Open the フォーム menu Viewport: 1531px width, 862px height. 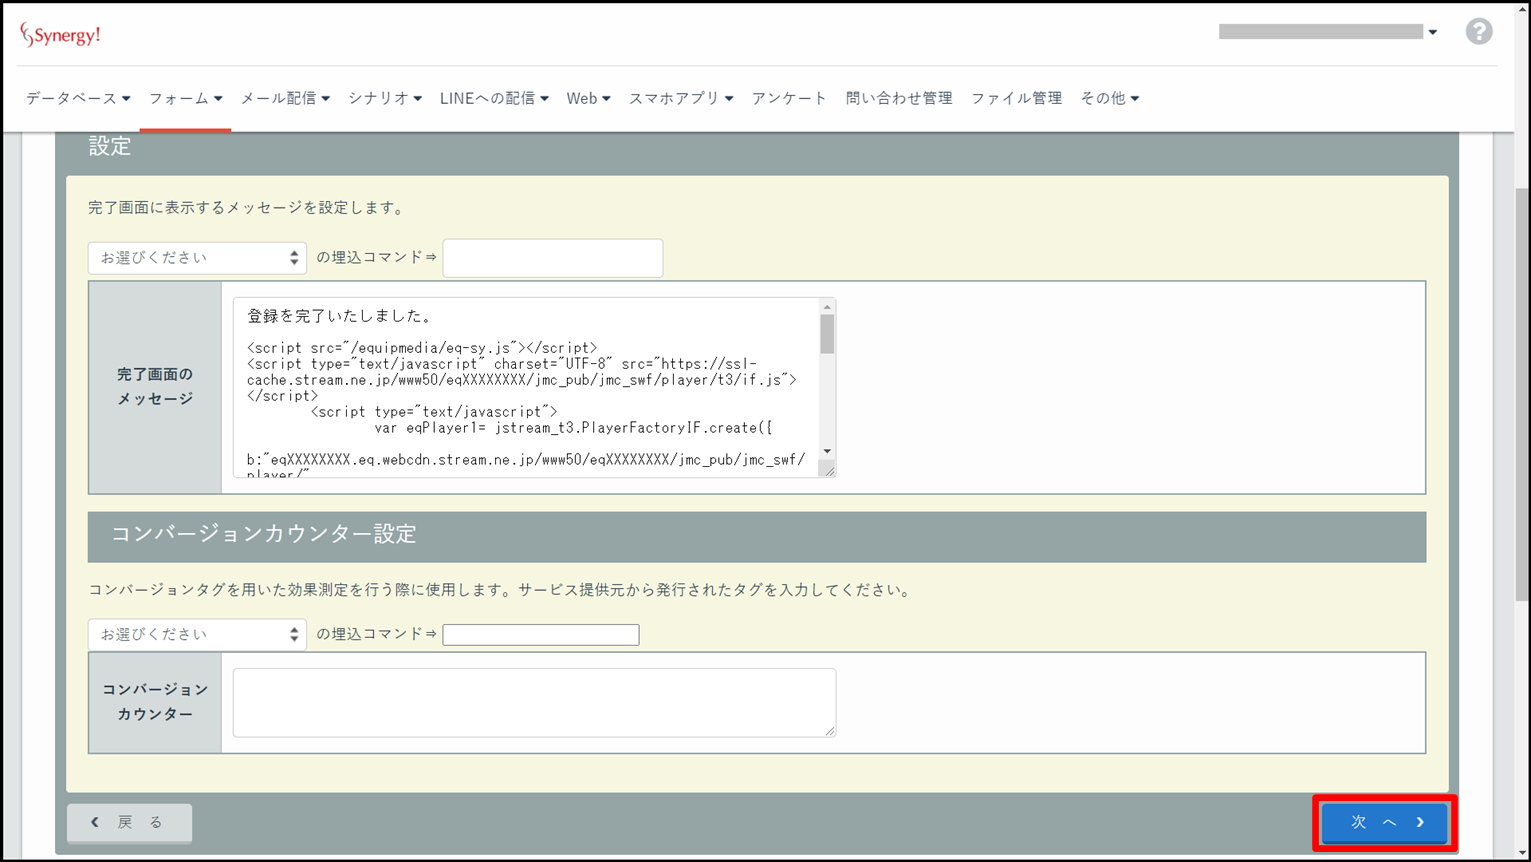point(185,98)
